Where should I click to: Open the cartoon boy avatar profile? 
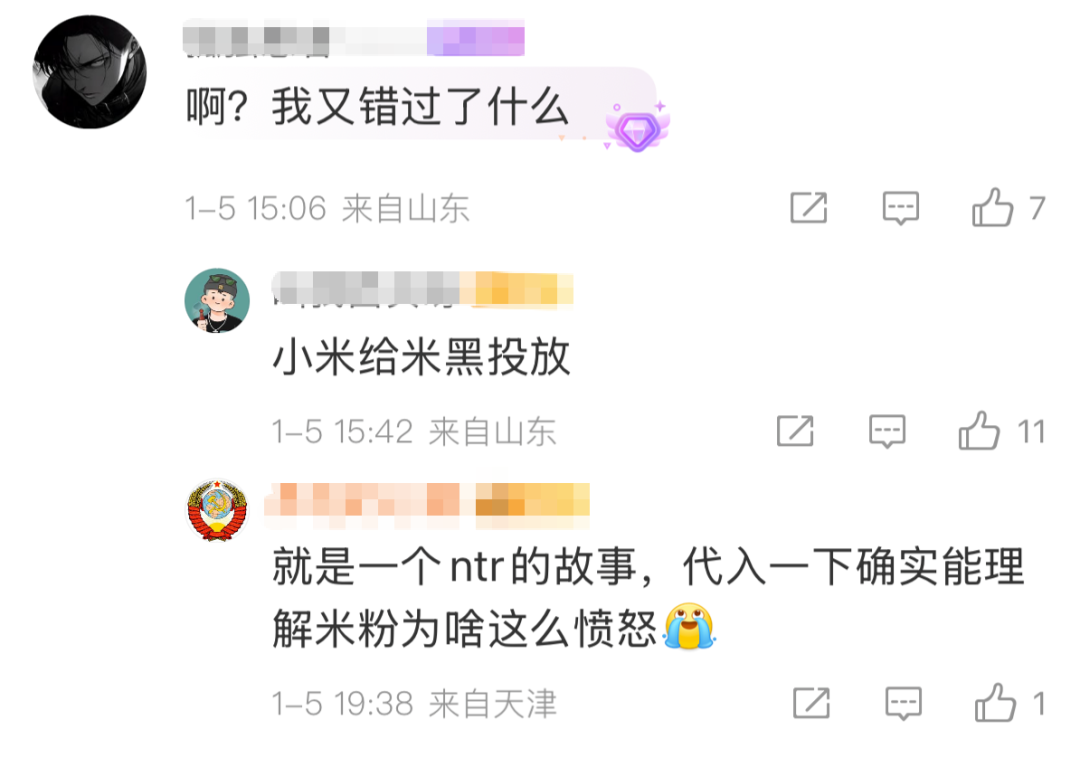tap(217, 300)
